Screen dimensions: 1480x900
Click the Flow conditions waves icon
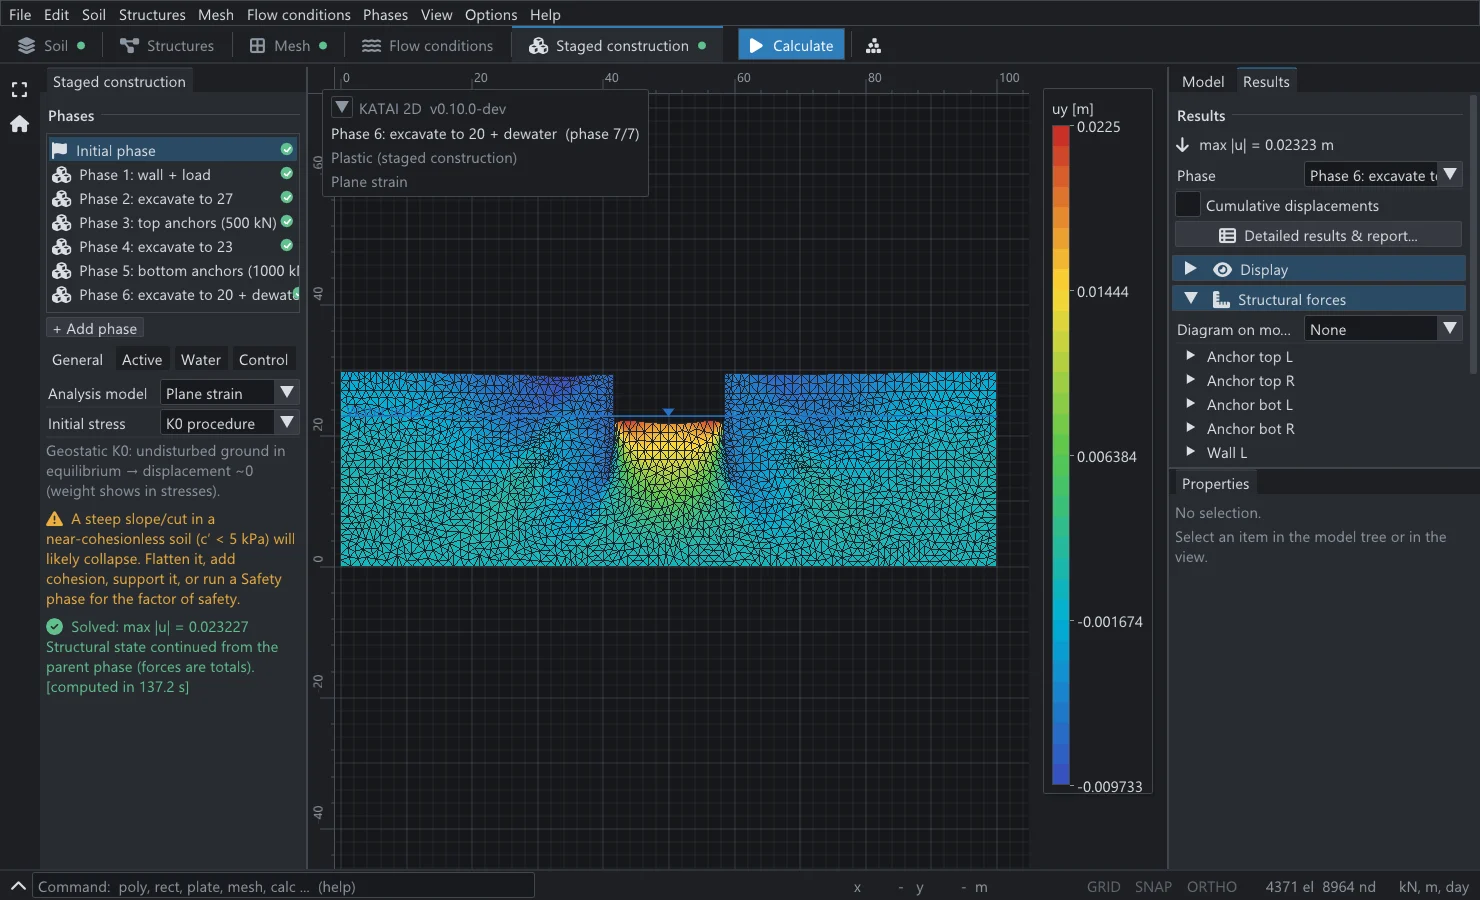point(371,46)
